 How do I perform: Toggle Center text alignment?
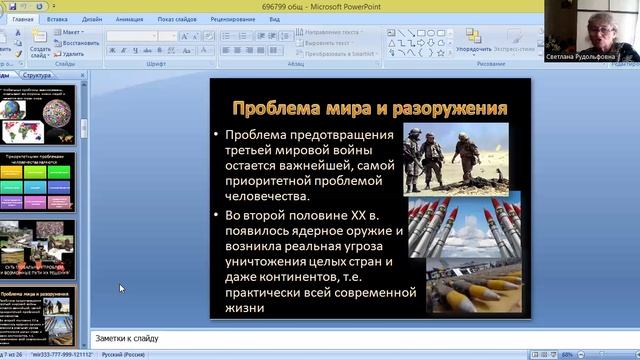238,51
